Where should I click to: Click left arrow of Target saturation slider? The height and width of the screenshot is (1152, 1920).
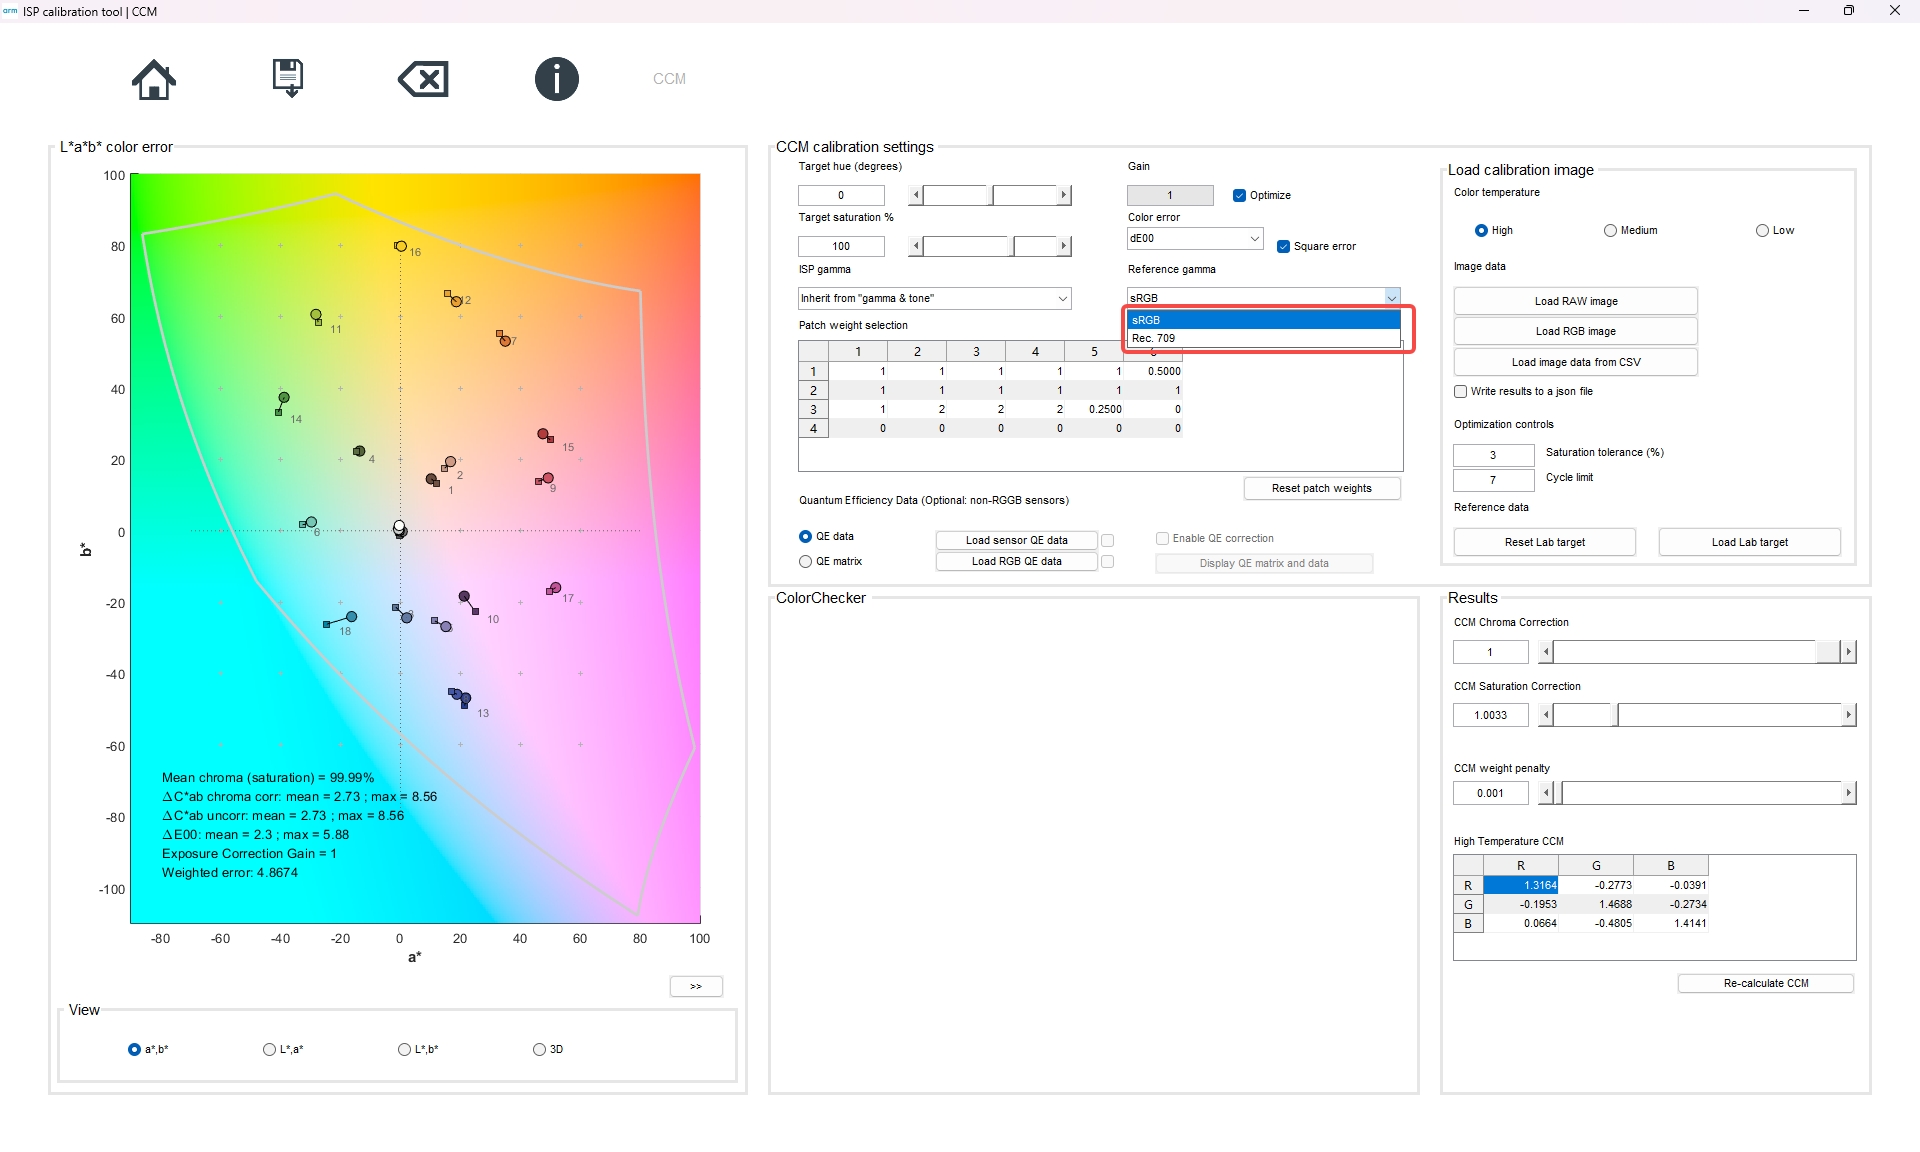[916, 246]
